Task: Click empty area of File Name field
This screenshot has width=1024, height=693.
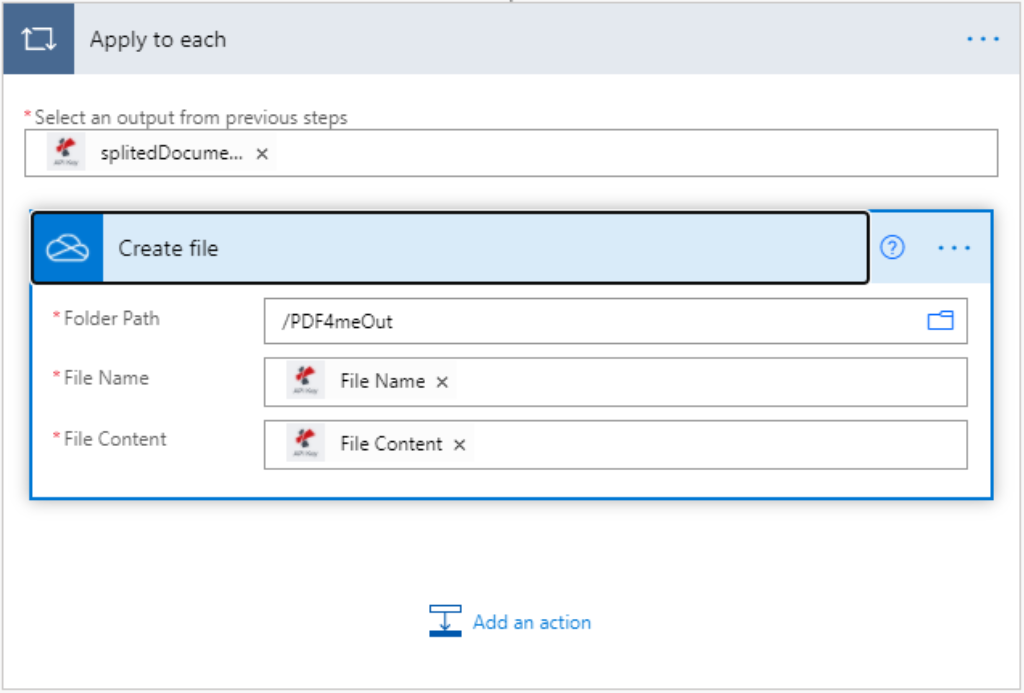Action: pos(700,382)
